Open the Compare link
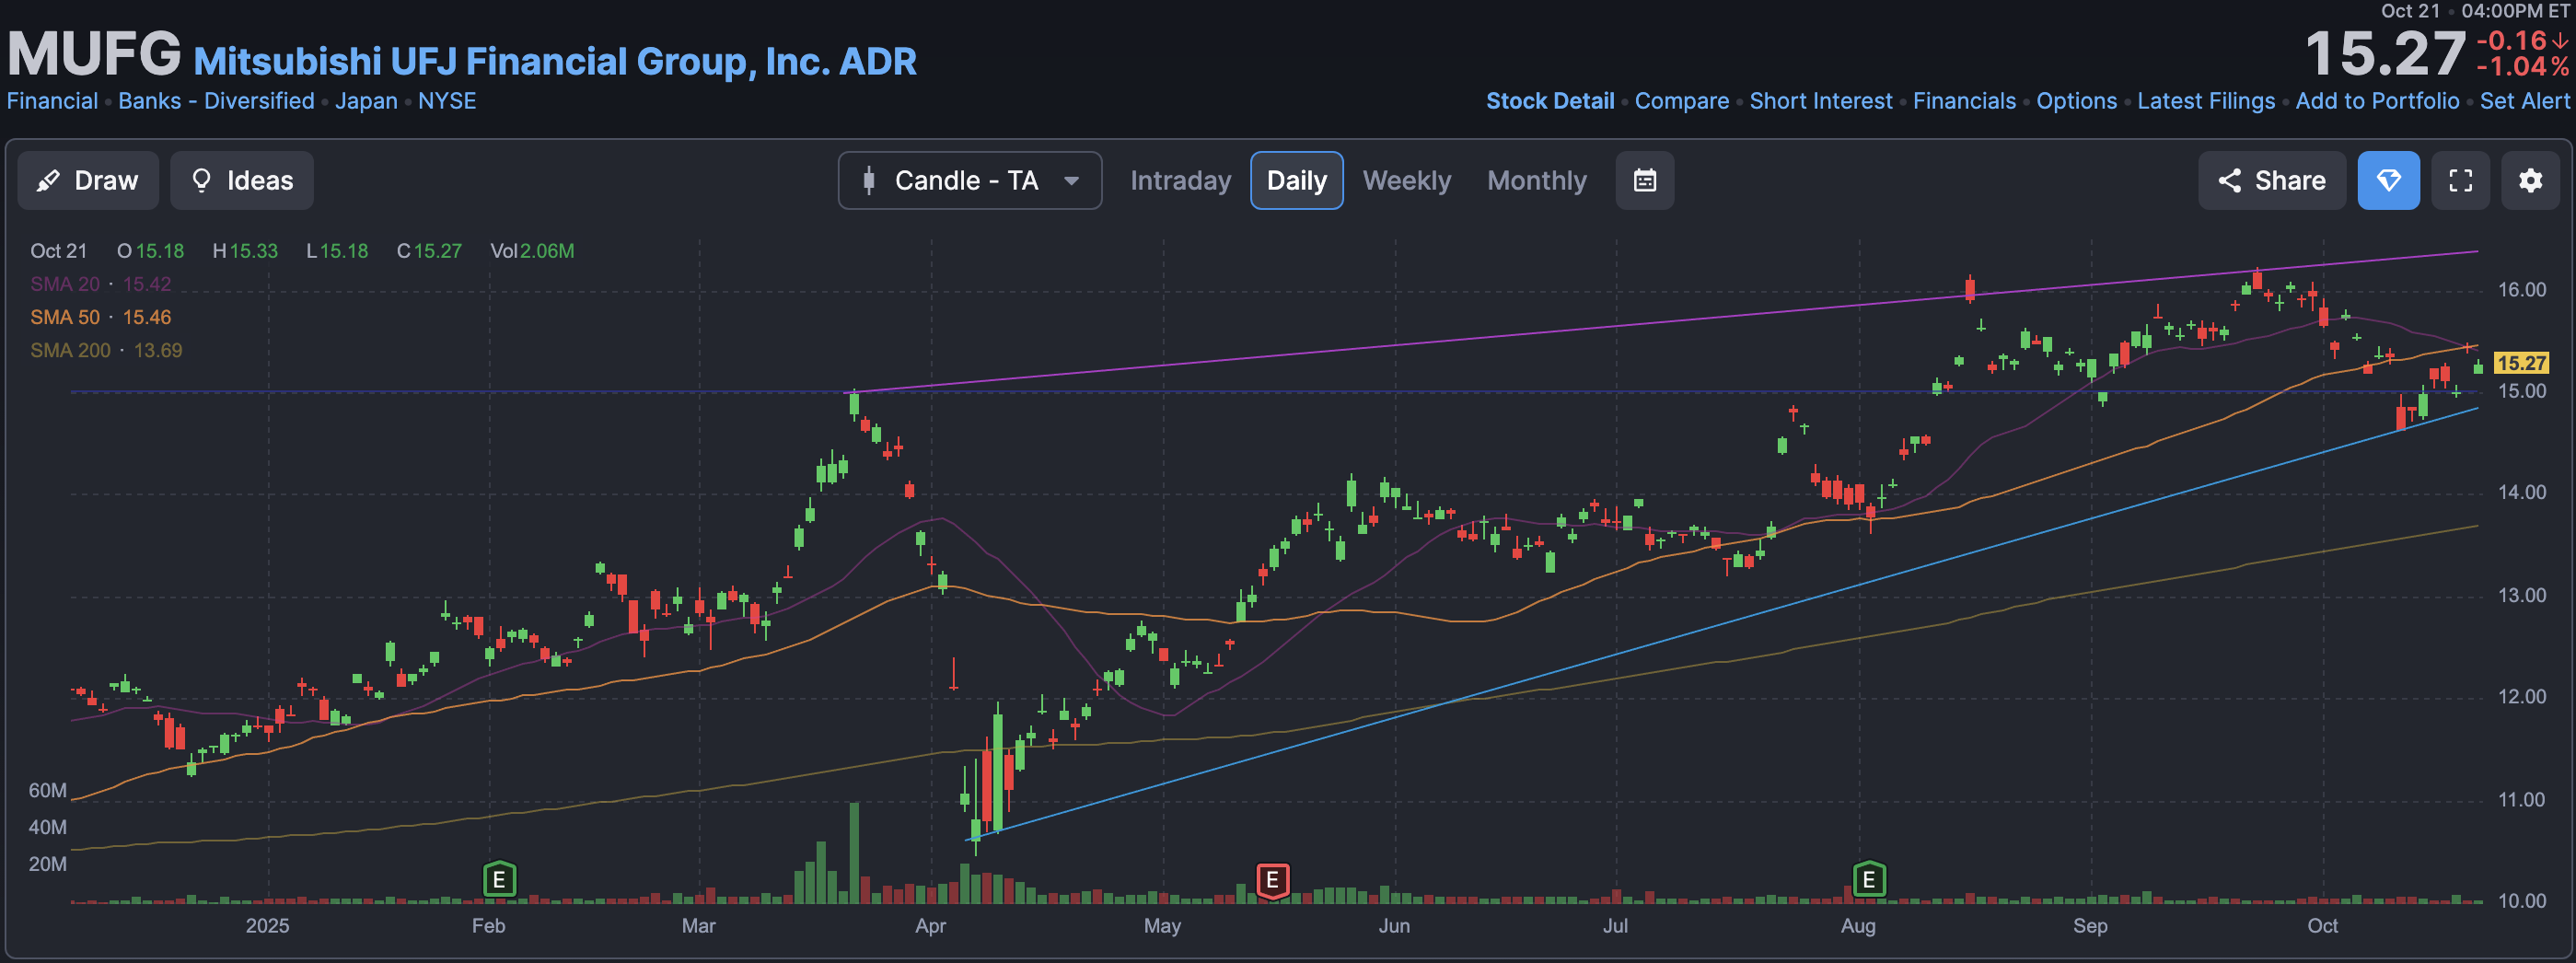Viewport: 2576px width, 963px height. (x=1682, y=101)
